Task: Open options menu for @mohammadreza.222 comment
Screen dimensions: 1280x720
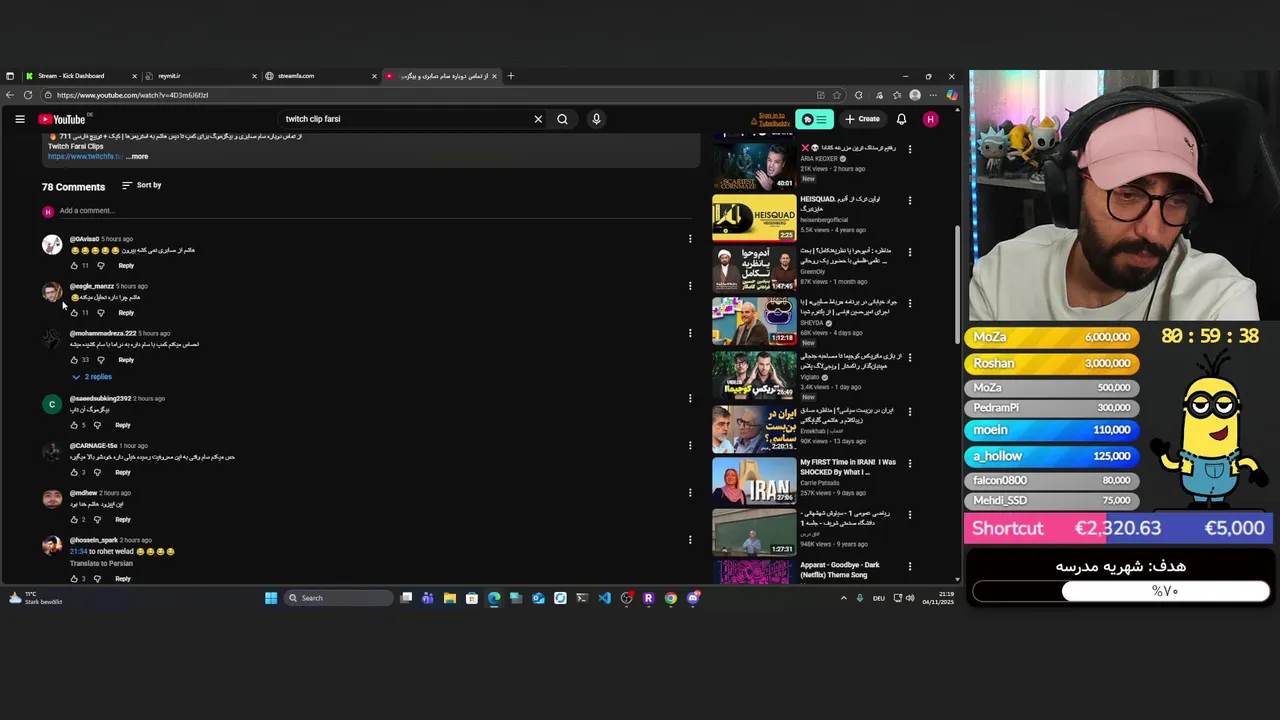Action: [x=690, y=333]
